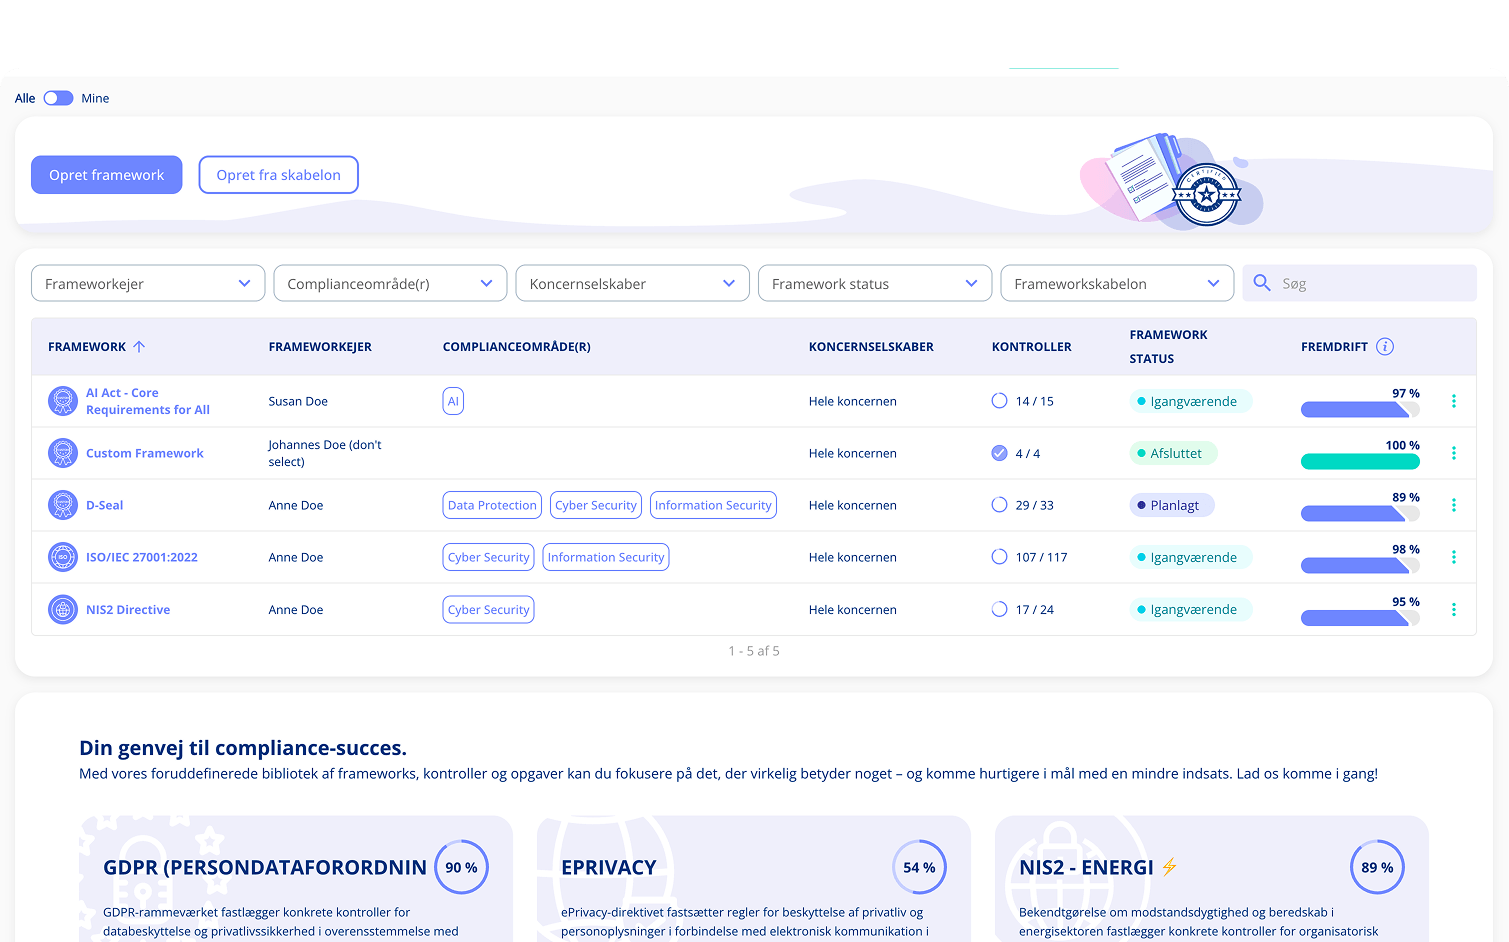Click the certified badge illustration top right
The width and height of the screenshot is (1509, 942).
pyautogui.click(x=1207, y=192)
